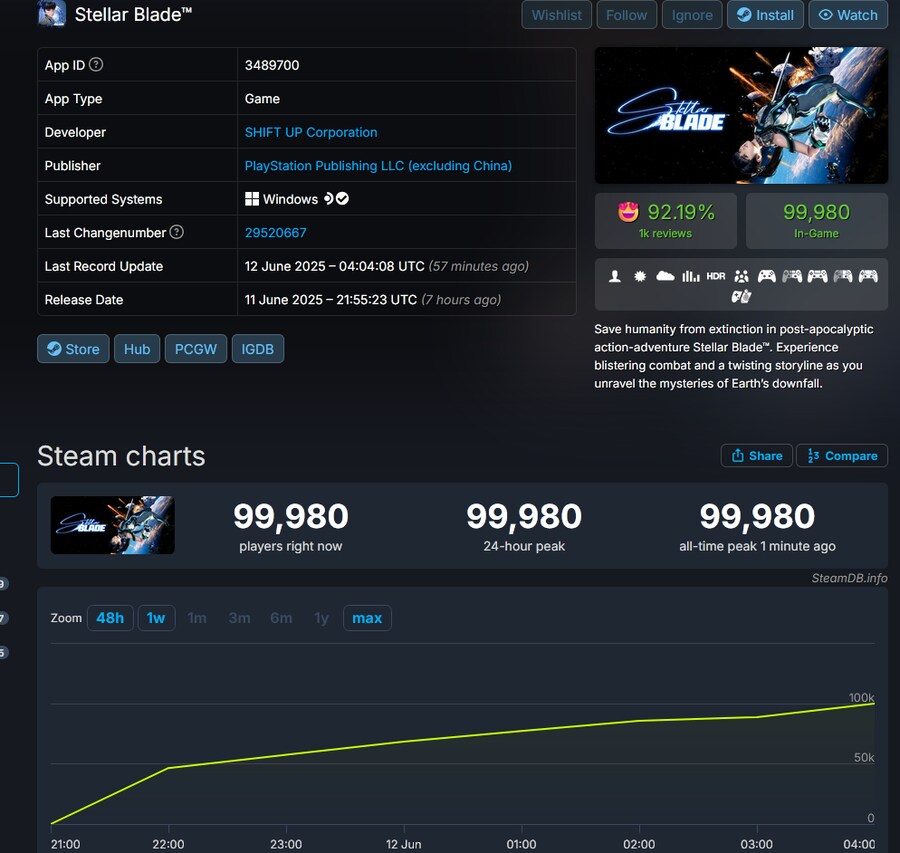
Task: Click the "100k" chart axis label
Action: pos(862,697)
